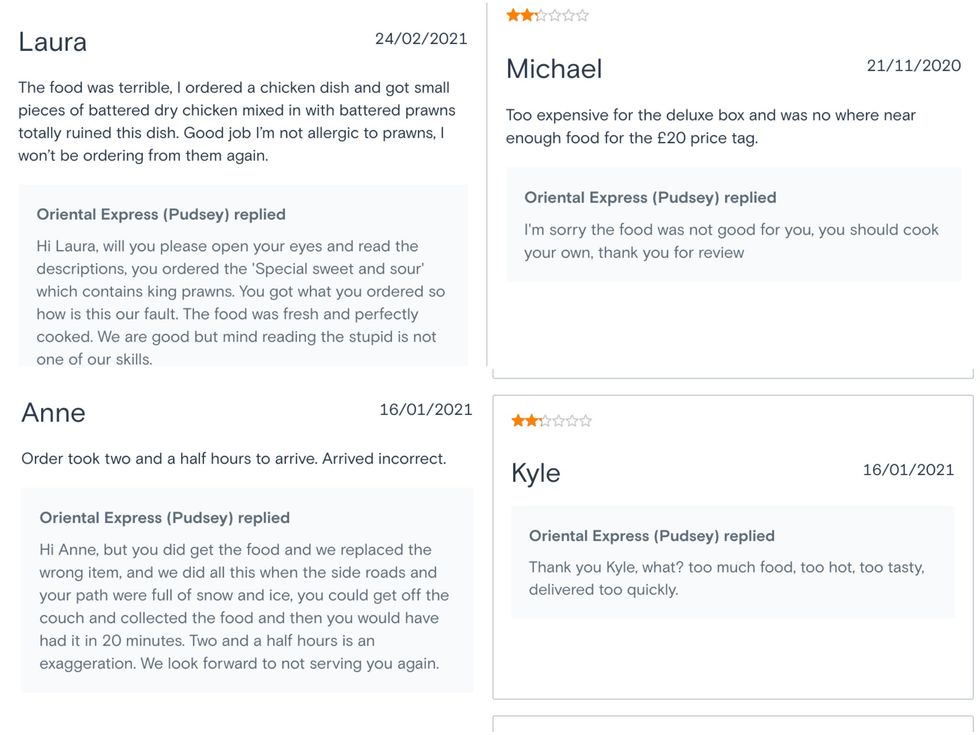Click the last empty star above Michael's review

pos(583,15)
